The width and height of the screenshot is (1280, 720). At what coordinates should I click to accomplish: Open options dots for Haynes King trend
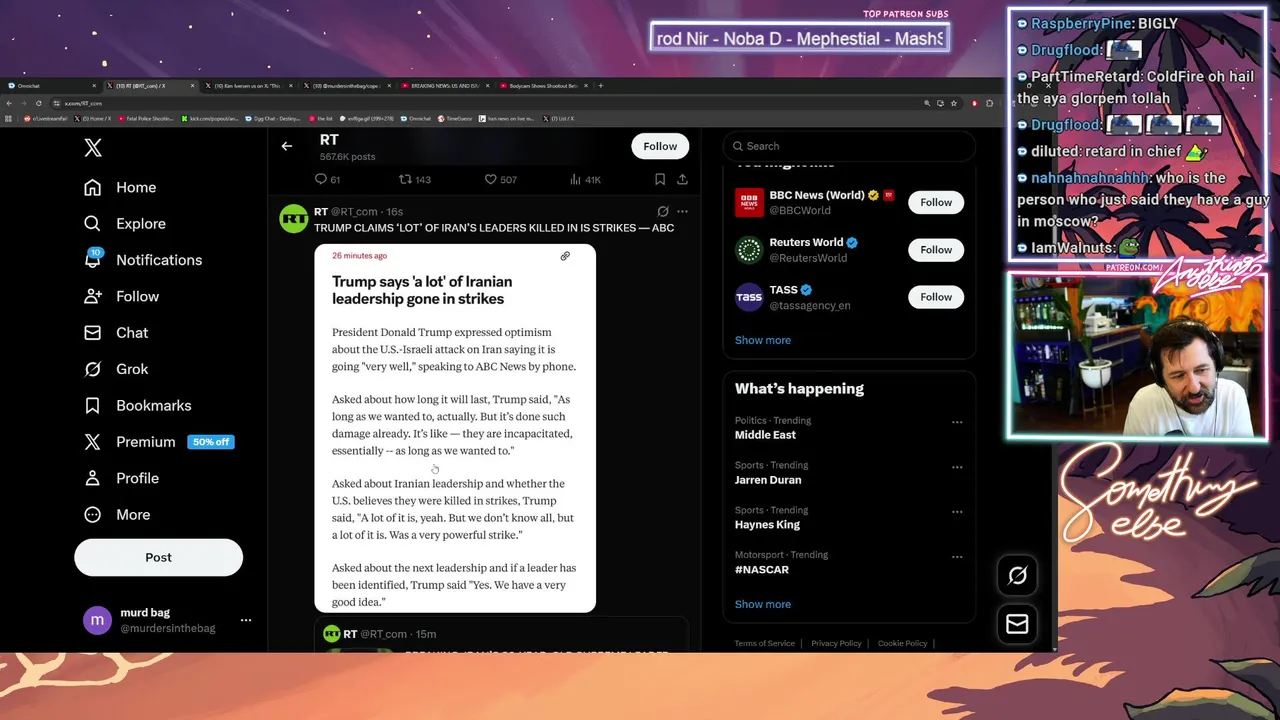[x=957, y=512]
